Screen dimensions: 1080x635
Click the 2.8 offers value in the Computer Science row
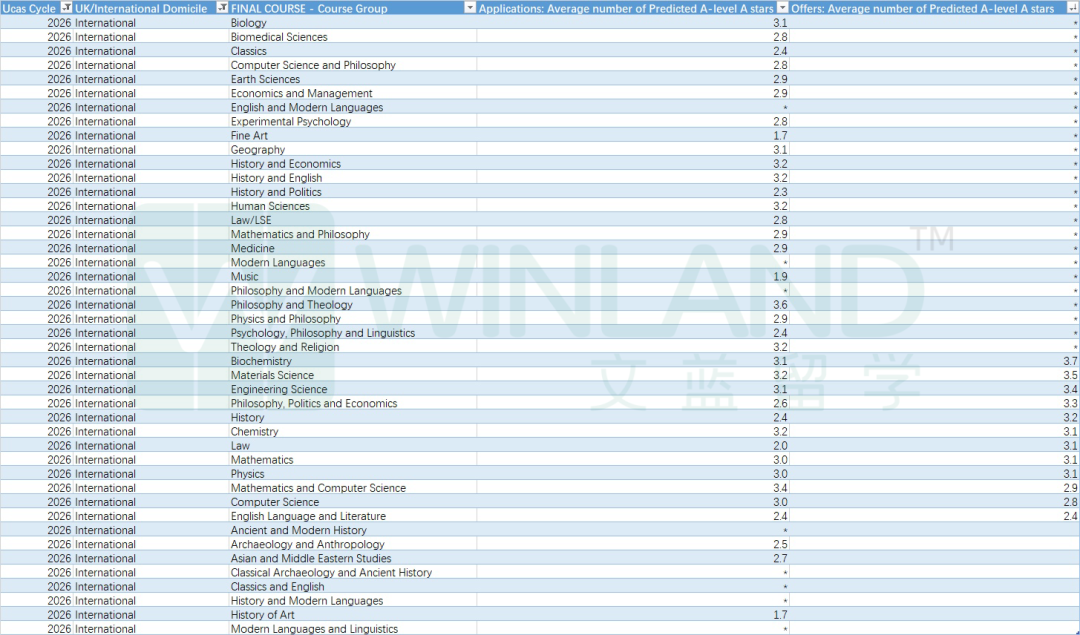pos(1070,502)
